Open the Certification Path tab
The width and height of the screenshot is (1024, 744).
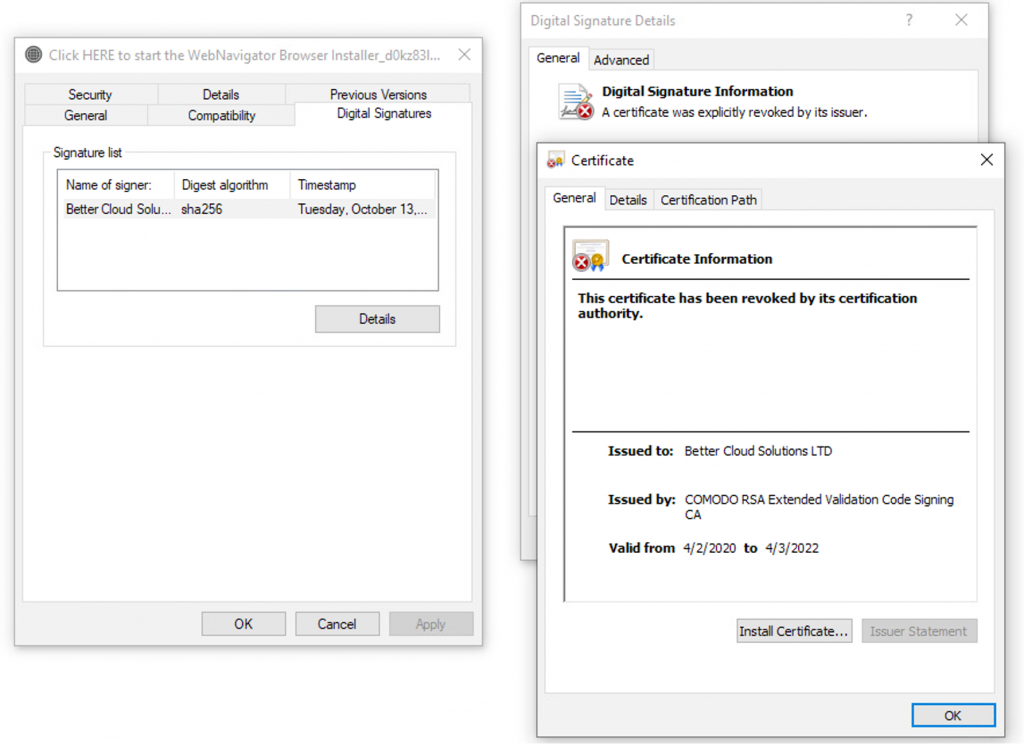708,200
